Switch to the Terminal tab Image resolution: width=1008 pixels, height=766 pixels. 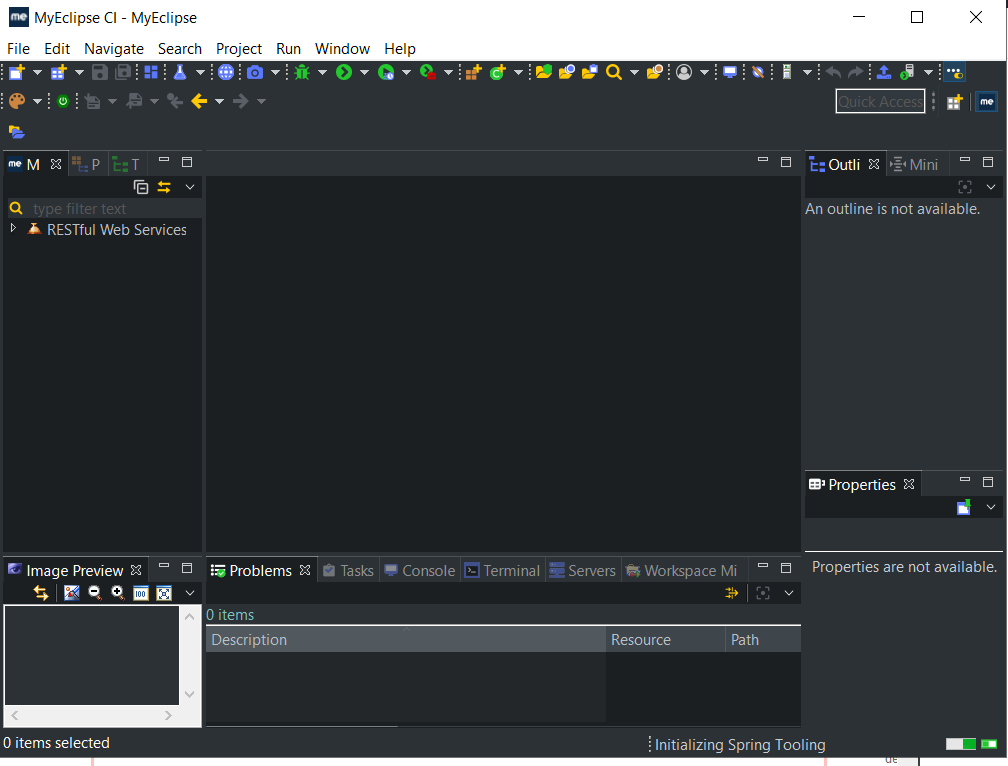tap(503, 571)
